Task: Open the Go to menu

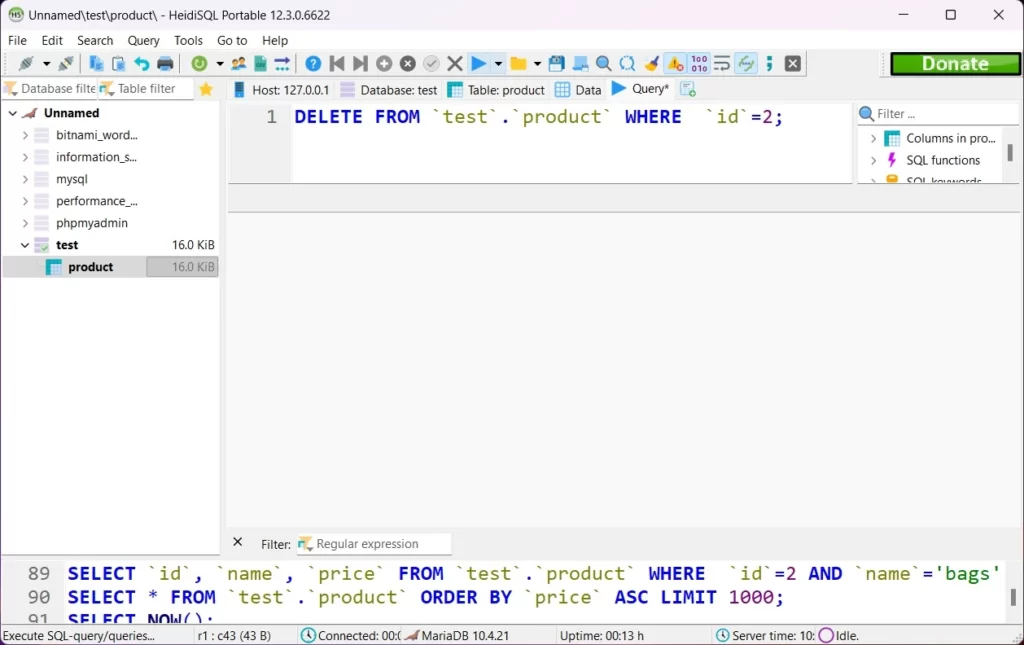Action: 232,40
